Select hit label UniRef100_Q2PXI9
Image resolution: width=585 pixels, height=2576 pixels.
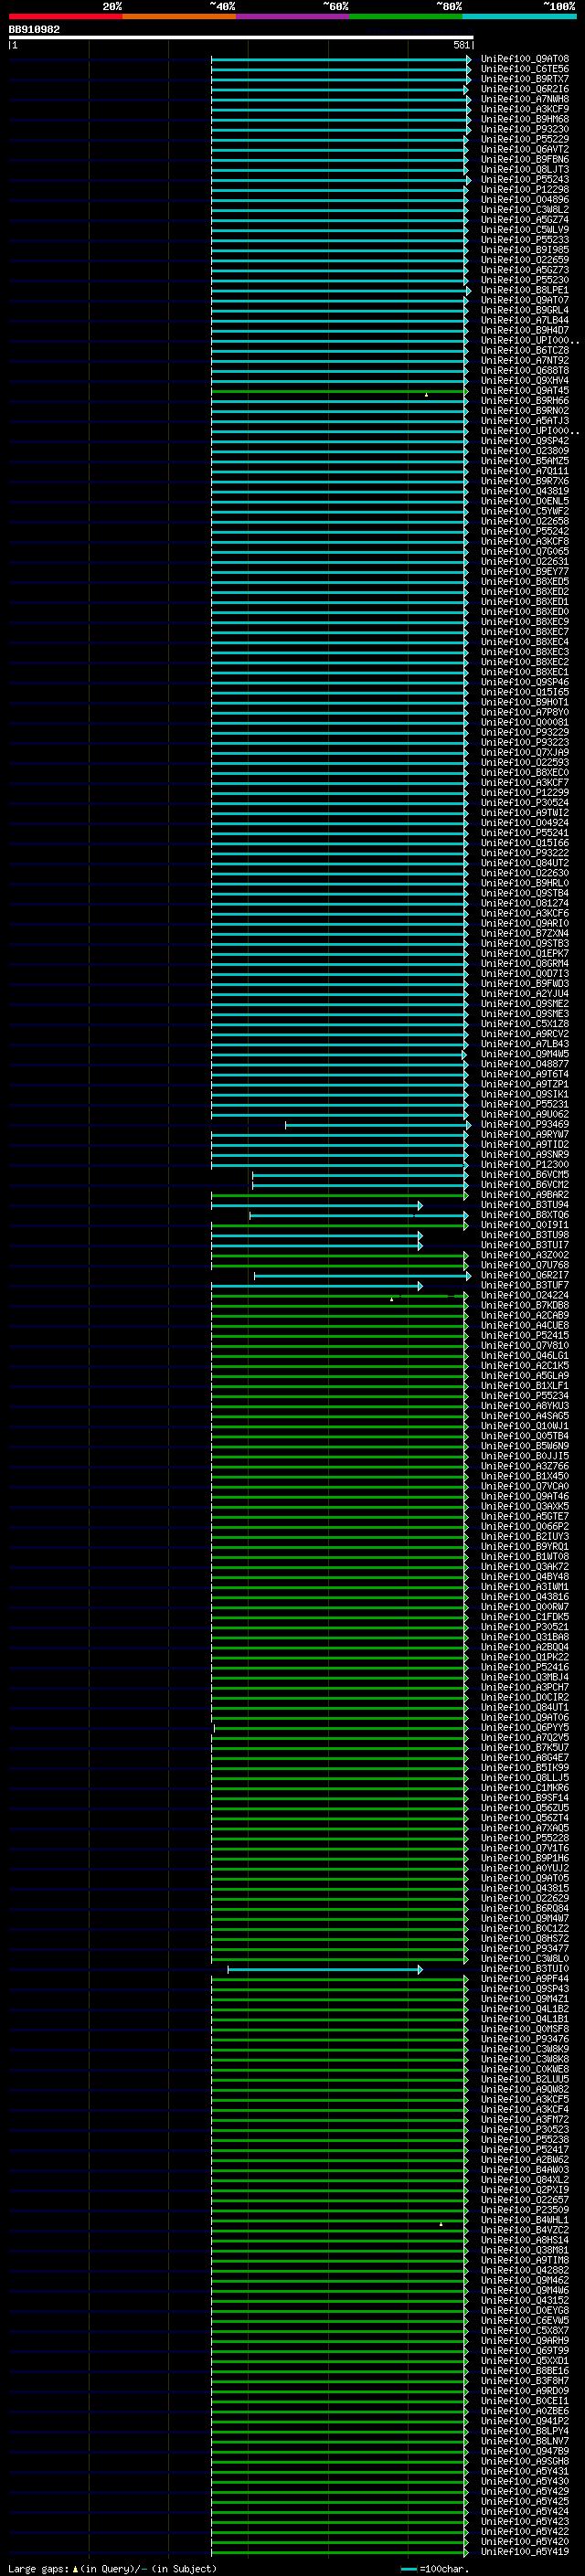525,2191
